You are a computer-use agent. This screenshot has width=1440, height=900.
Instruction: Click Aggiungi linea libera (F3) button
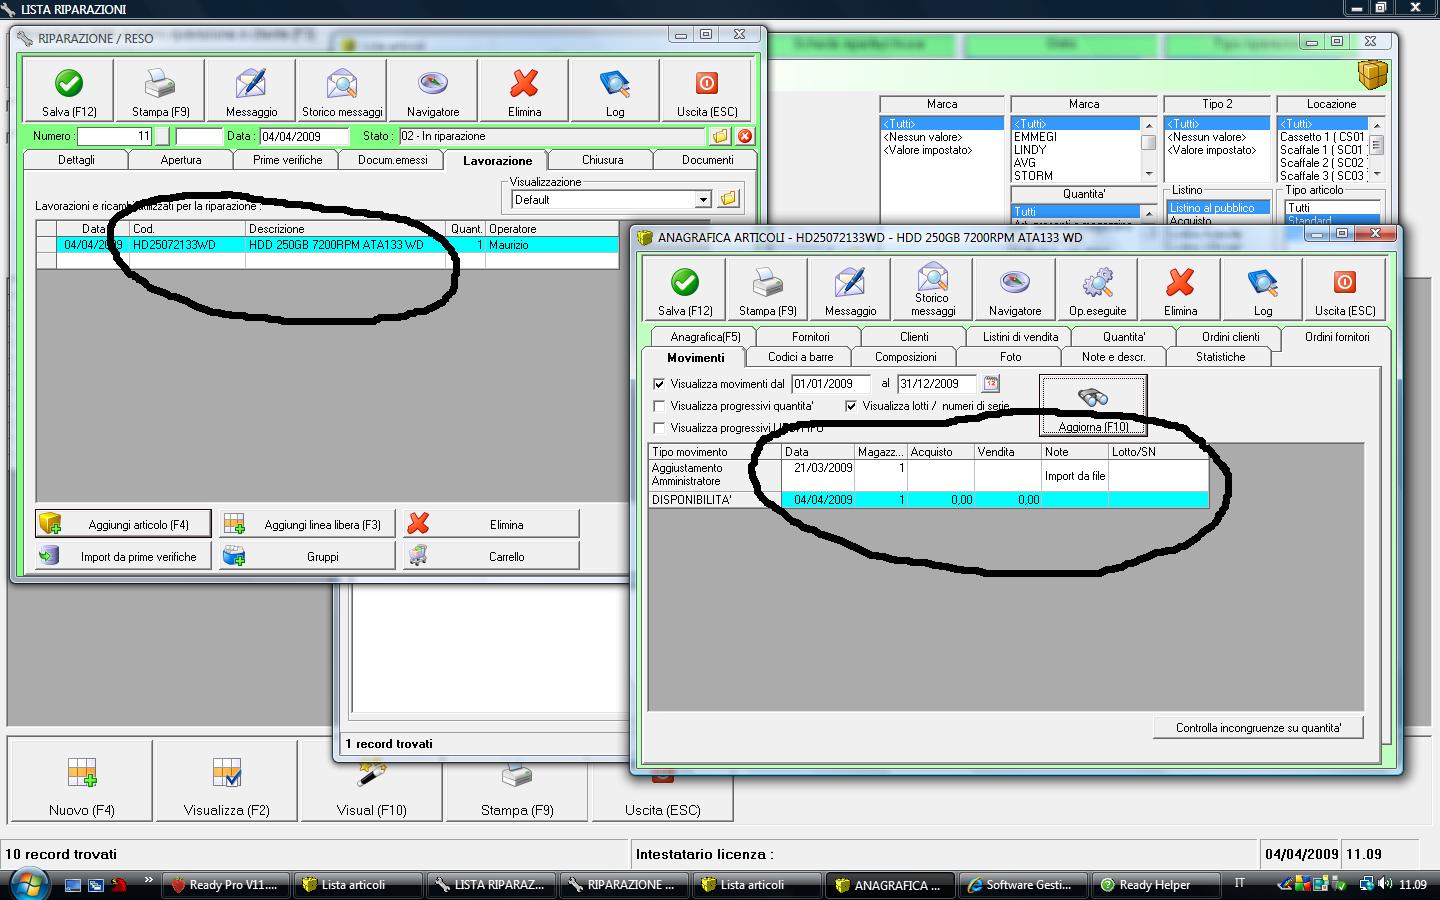[x=308, y=524]
